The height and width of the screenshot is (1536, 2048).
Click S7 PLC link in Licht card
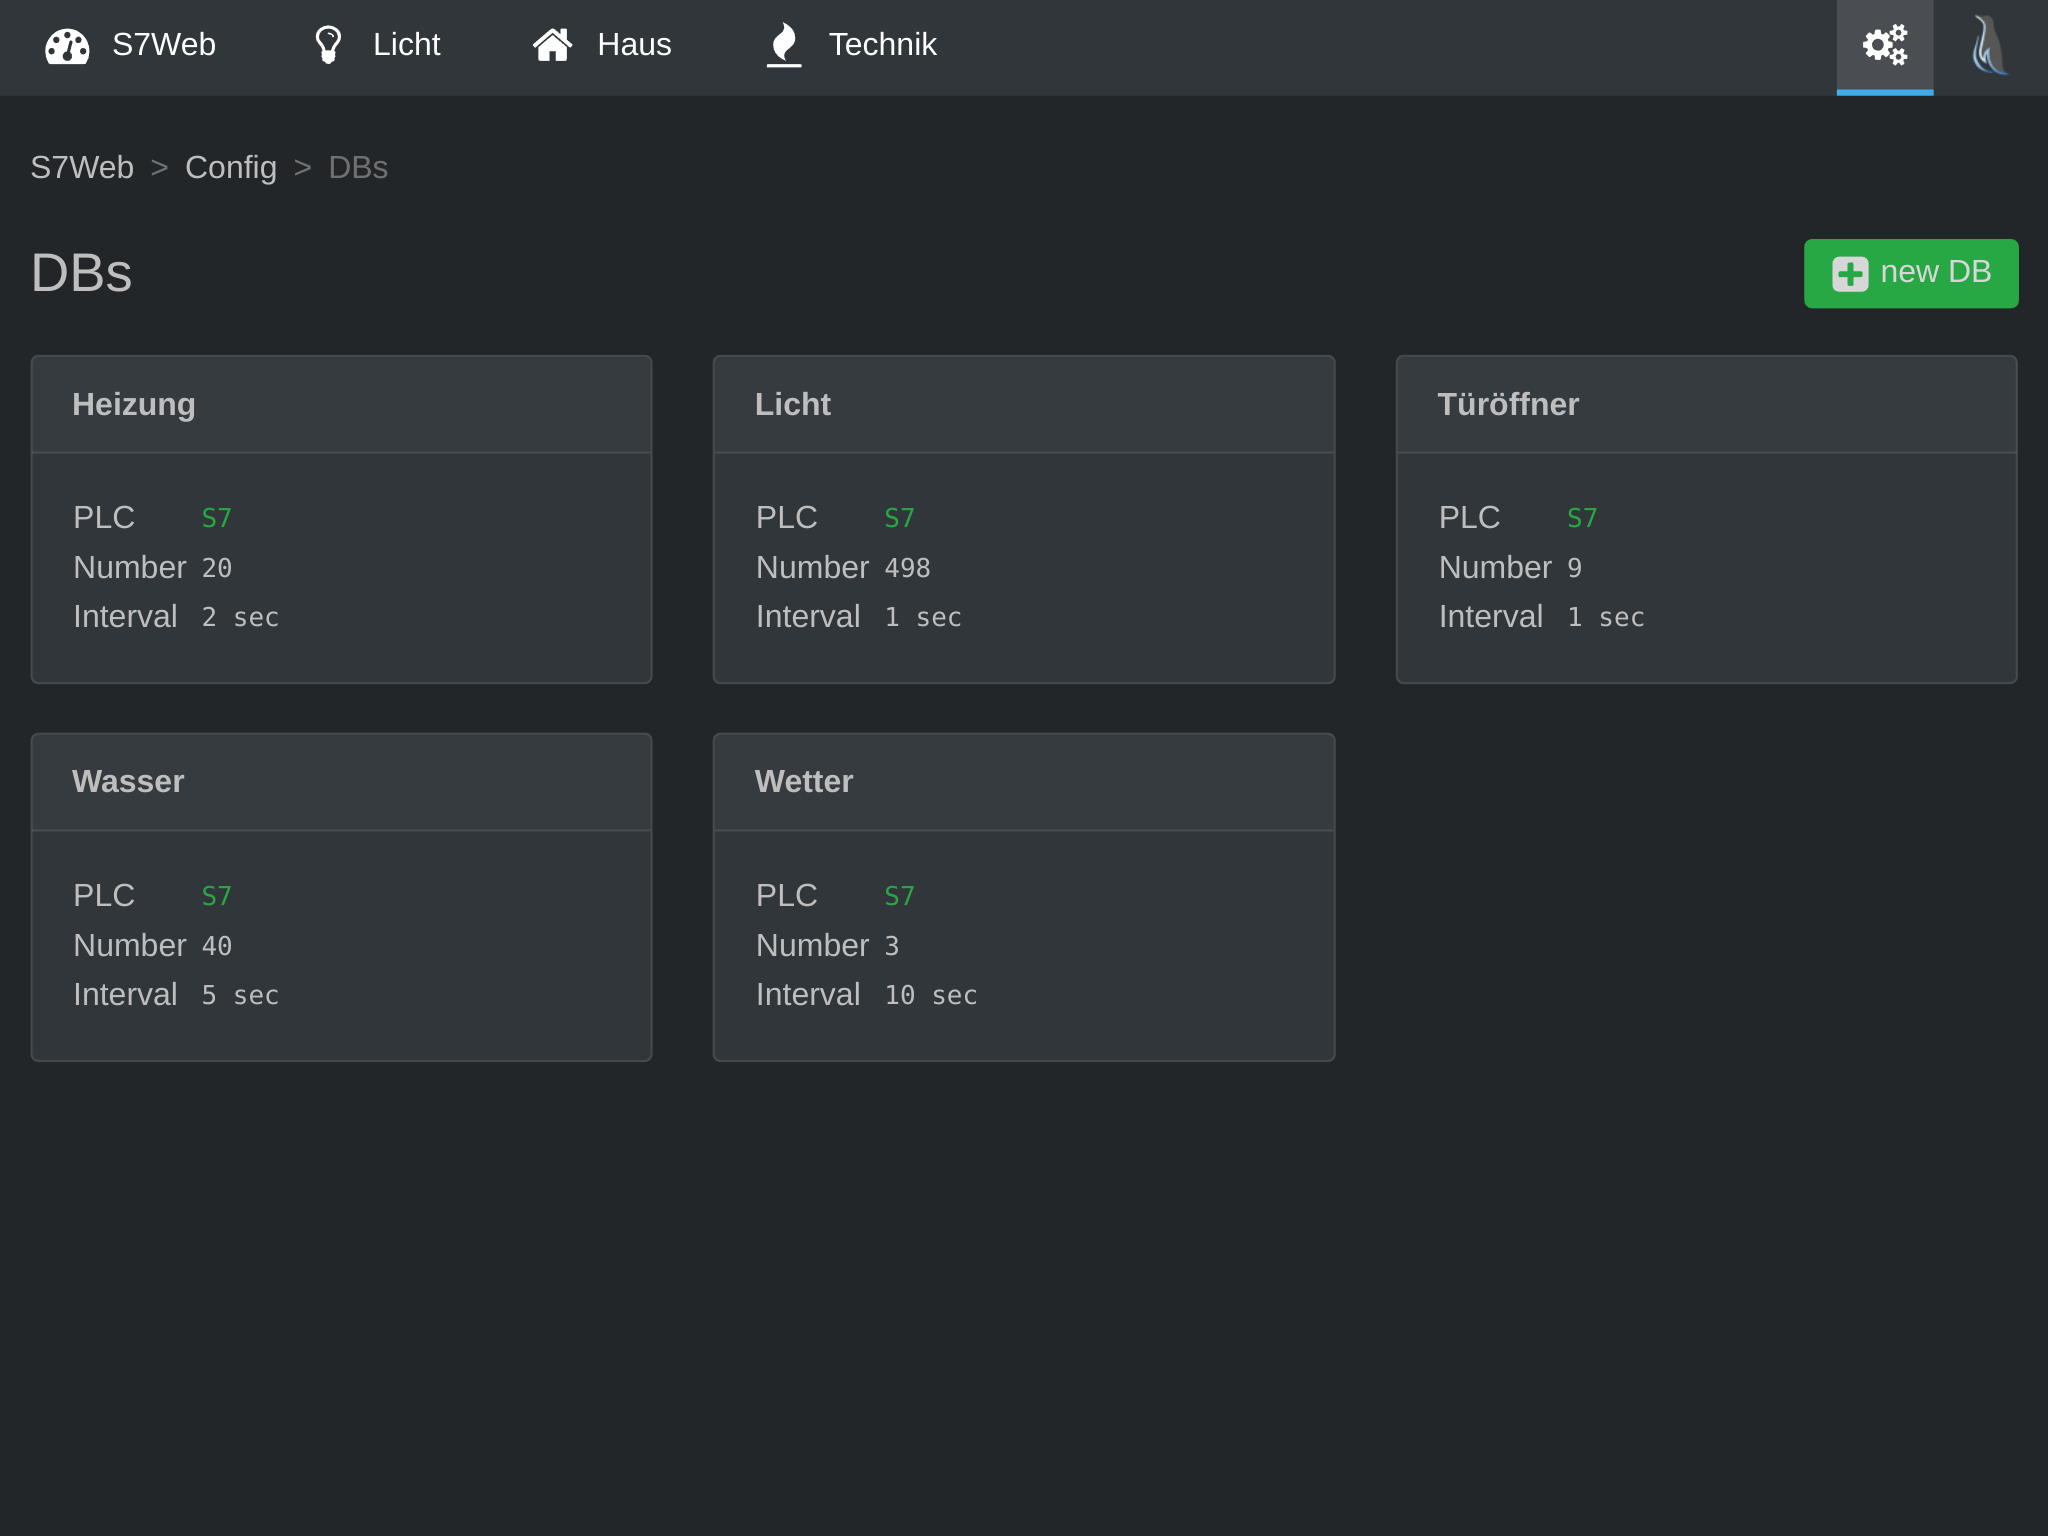coord(900,518)
